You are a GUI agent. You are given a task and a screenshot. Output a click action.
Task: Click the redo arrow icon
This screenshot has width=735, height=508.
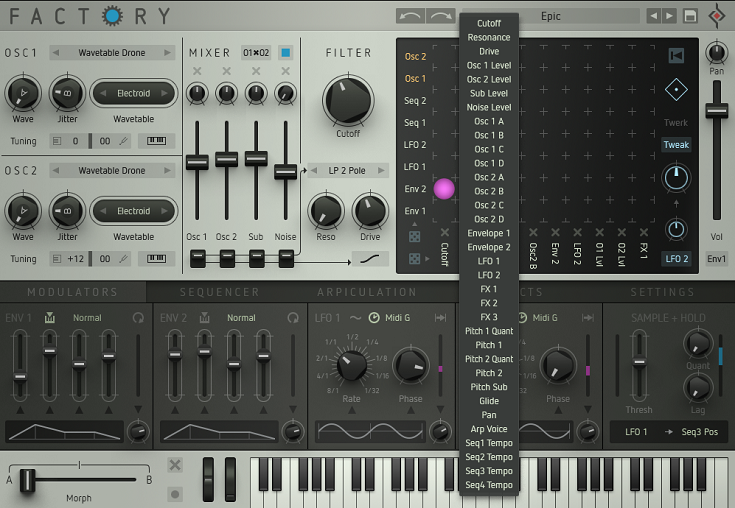[441, 16]
